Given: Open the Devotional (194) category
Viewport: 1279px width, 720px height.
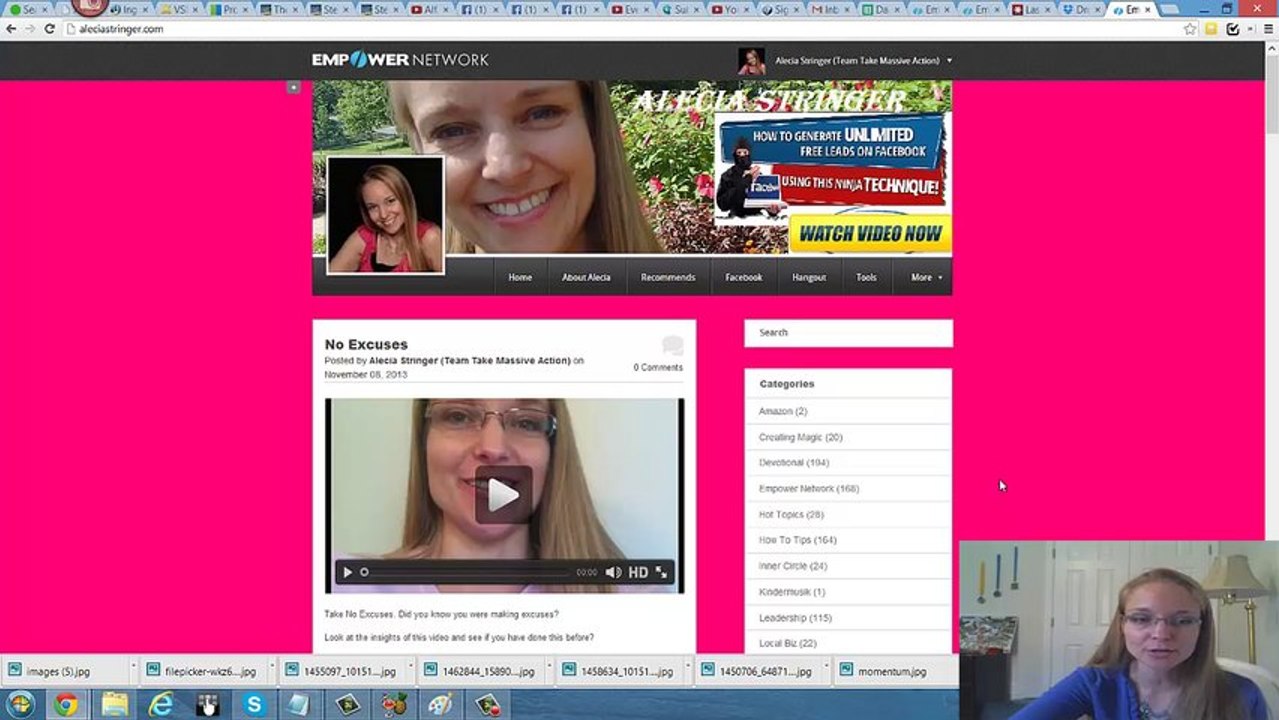Looking at the screenshot, I should (794, 463).
